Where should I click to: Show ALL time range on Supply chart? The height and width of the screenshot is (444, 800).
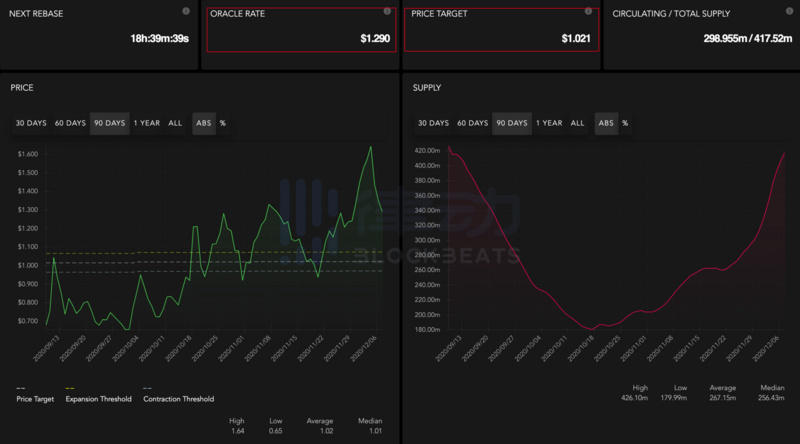(577, 123)
